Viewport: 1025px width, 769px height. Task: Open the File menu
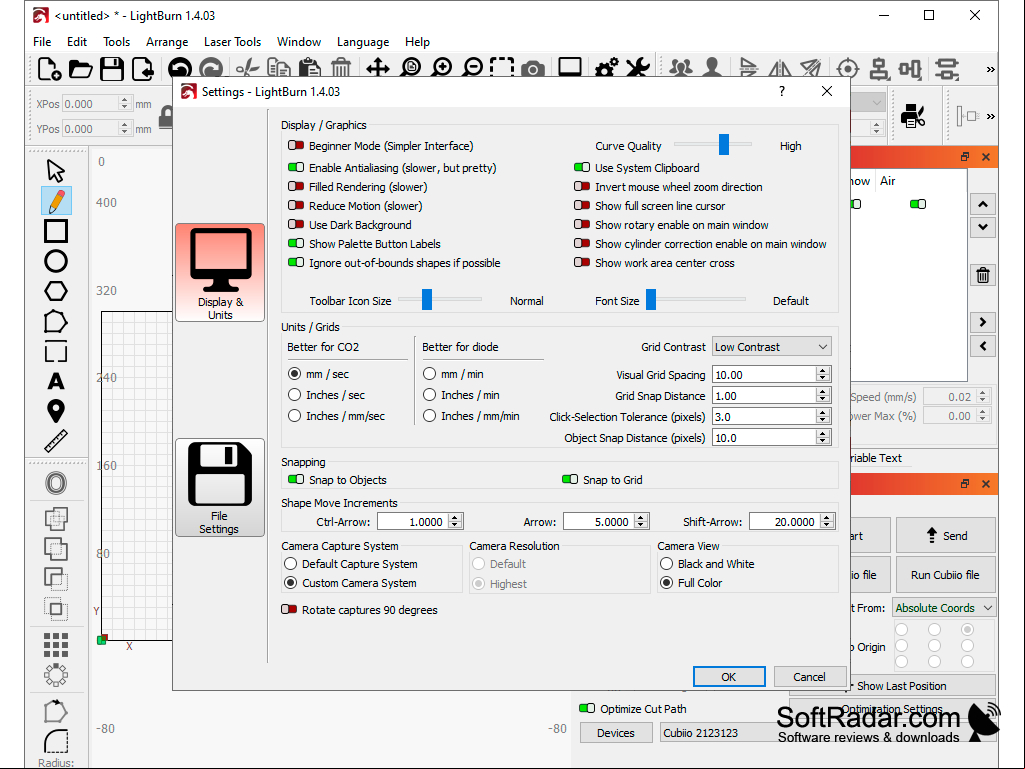tap(42, 42)
